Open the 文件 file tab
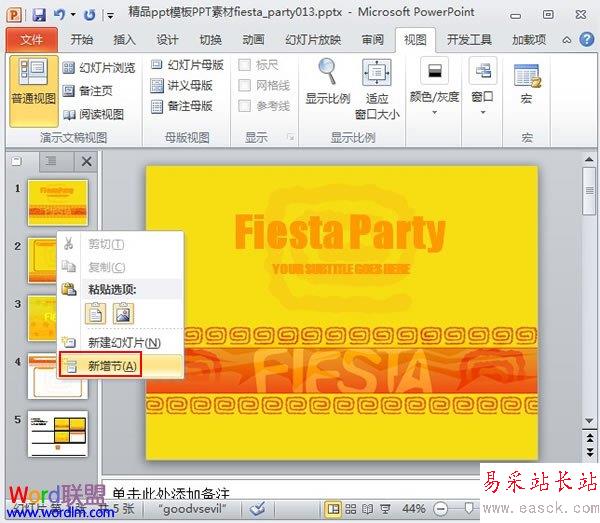 tap(32, 40)
